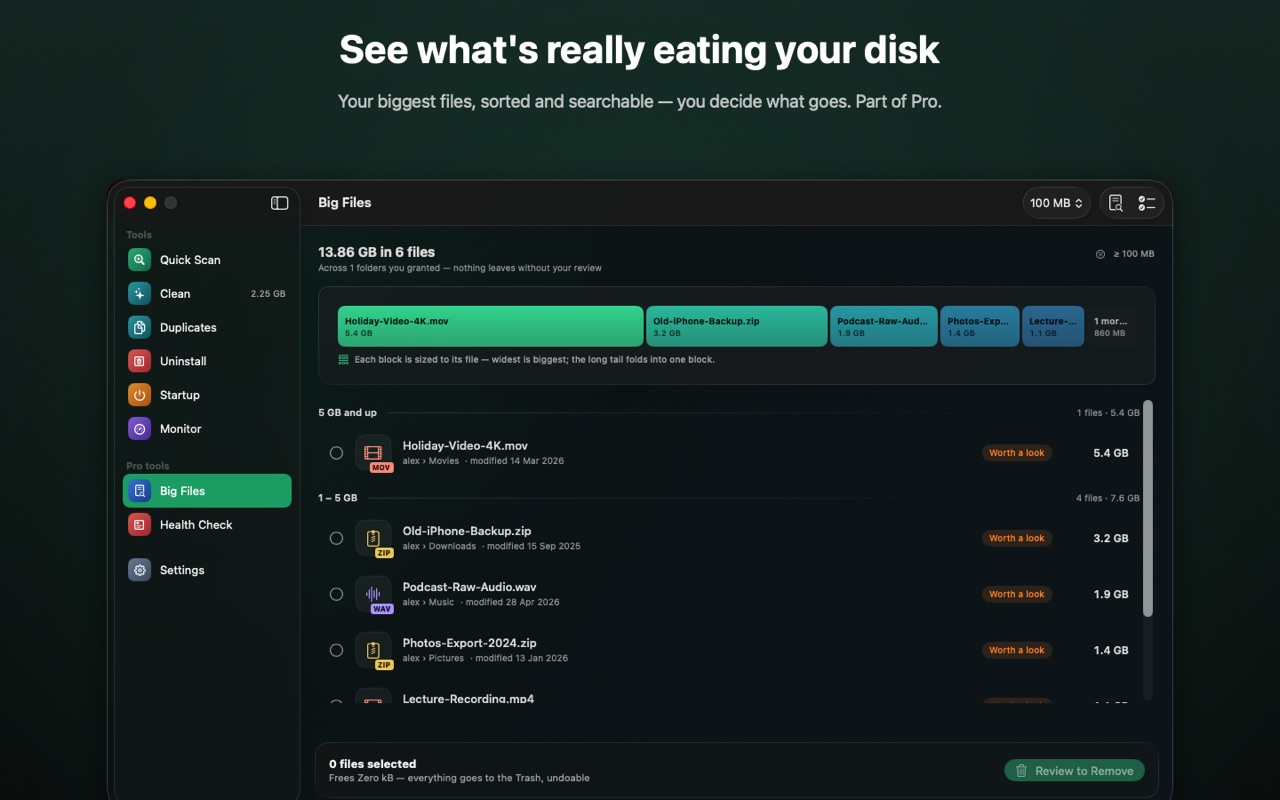This screenshot has width=1280, height=800.
Task: Open the Health Check icon
Action: tap(140, 525)
